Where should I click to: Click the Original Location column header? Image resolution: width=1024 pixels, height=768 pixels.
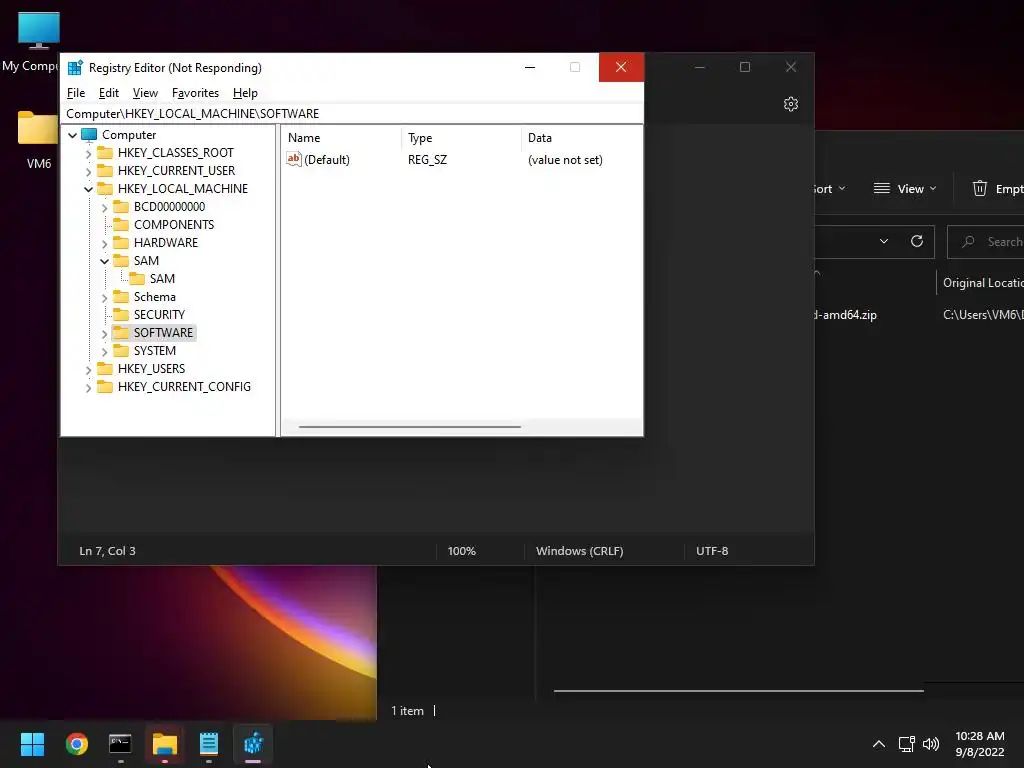tap(982, 283)
